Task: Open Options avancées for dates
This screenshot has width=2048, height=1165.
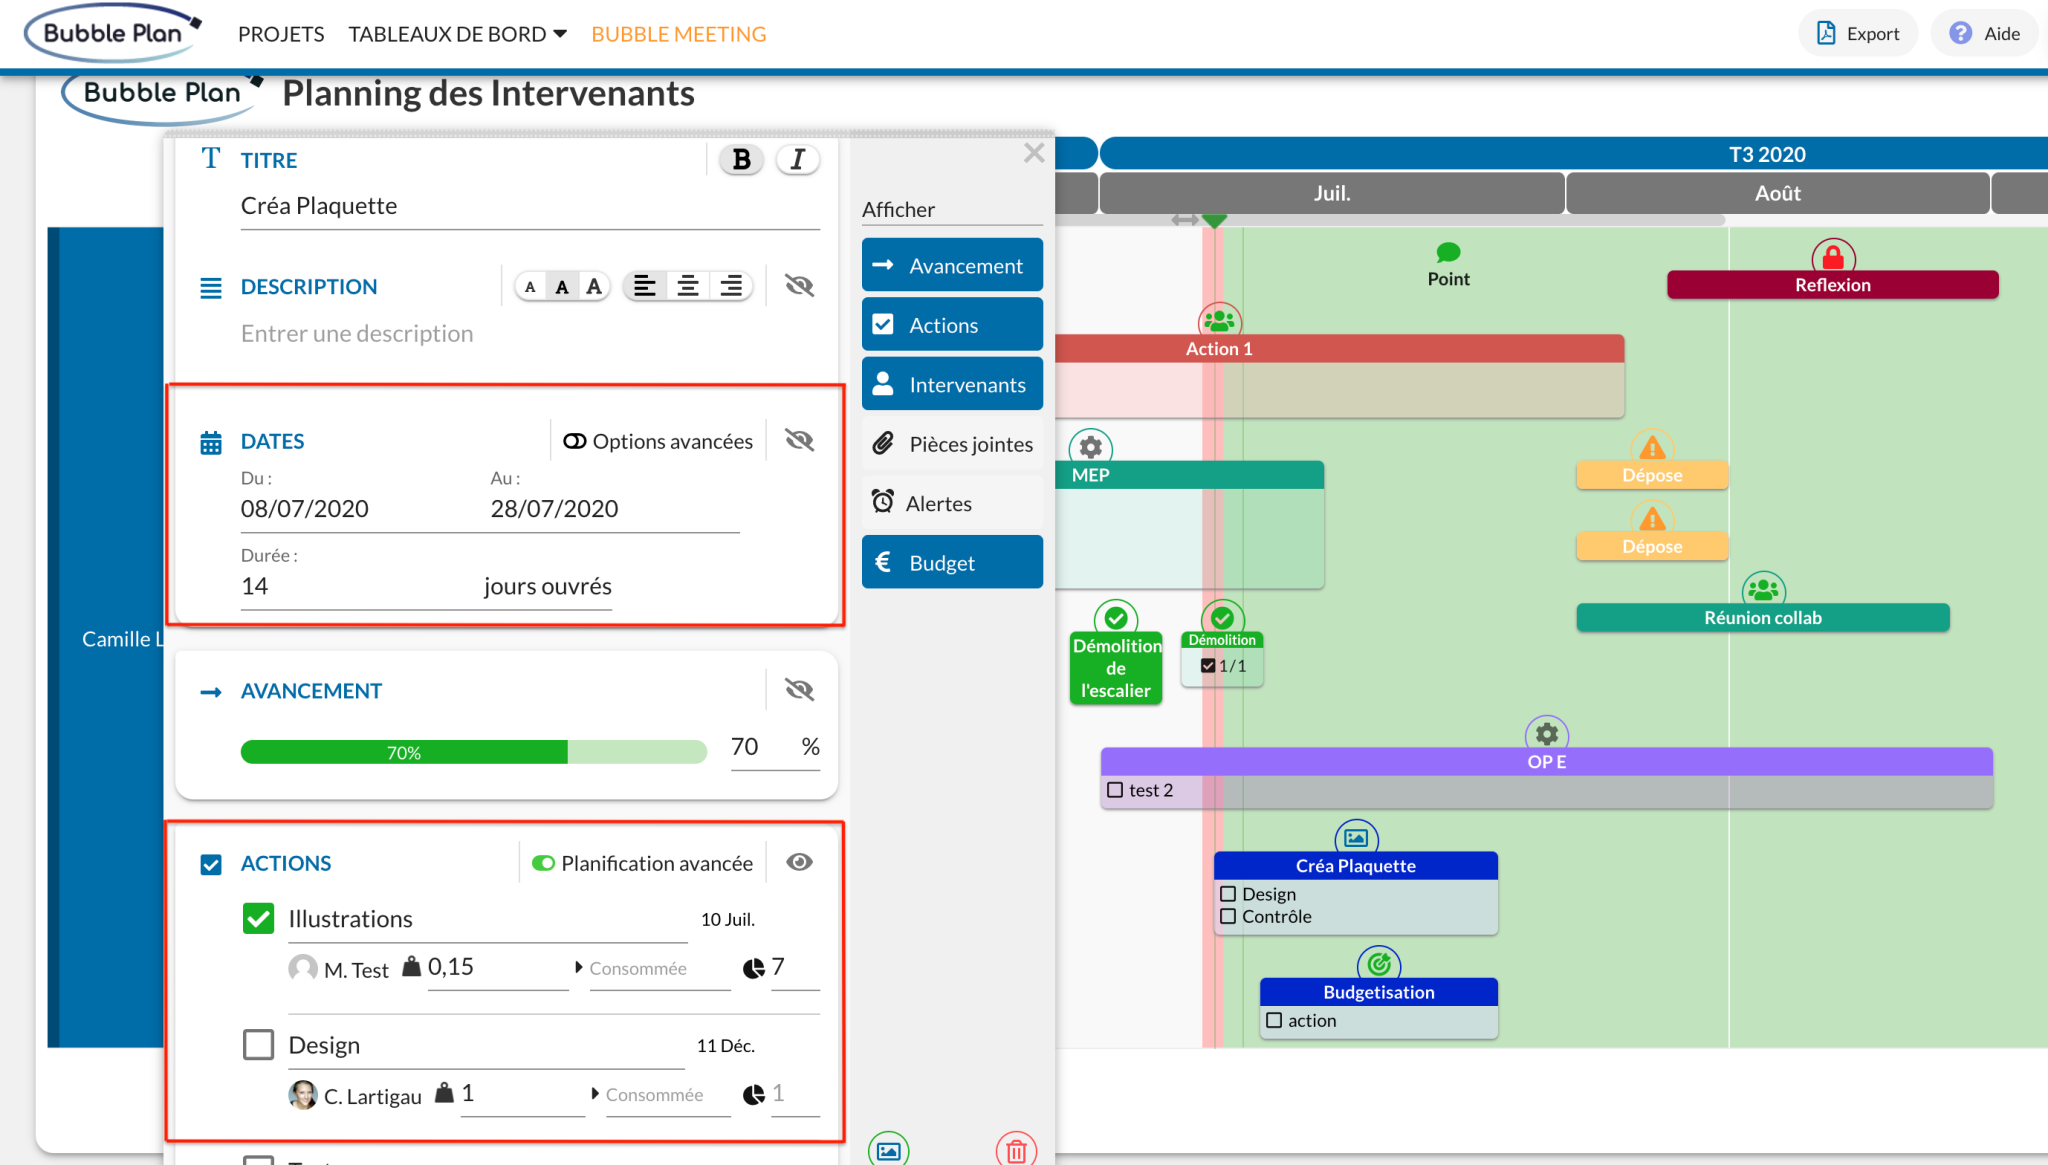Action: [x=657, y=440]
